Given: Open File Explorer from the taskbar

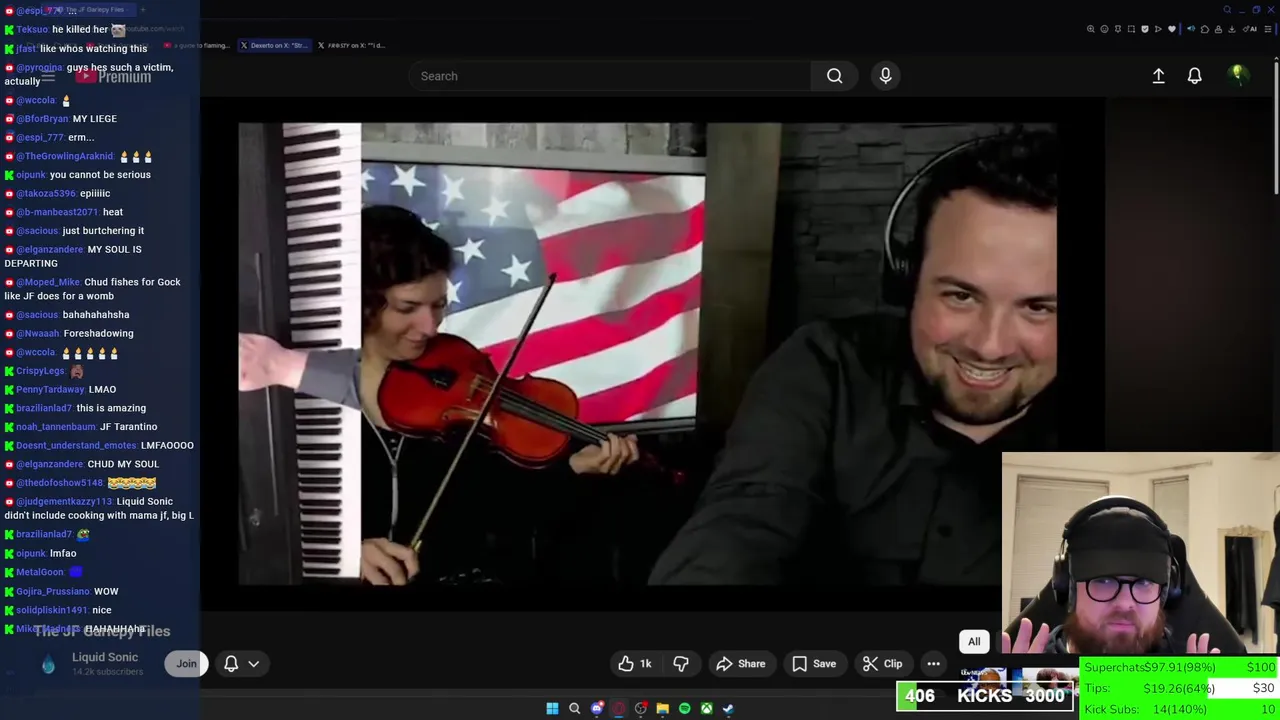Looking at the screenshot, I should (x=662, y=708).
